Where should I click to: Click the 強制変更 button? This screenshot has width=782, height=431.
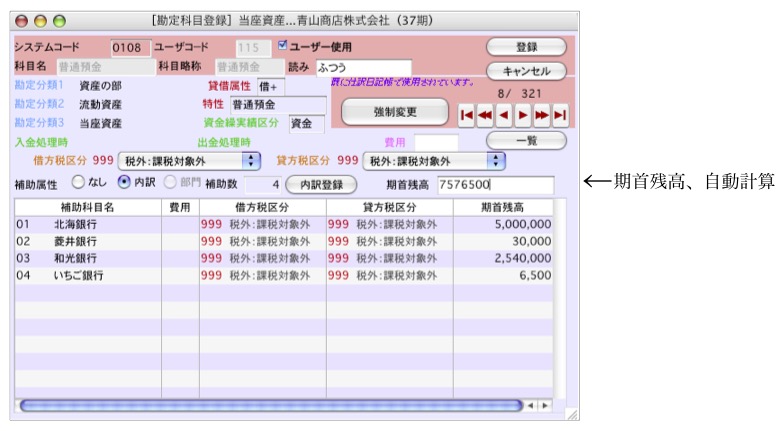(395, 112)
